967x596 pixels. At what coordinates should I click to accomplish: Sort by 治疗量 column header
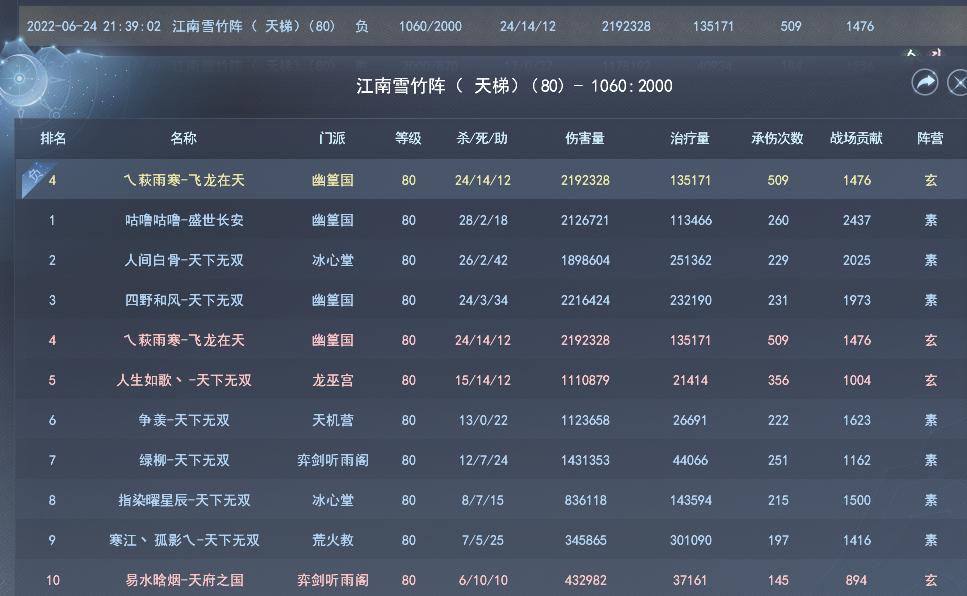[x=690, y=138]
